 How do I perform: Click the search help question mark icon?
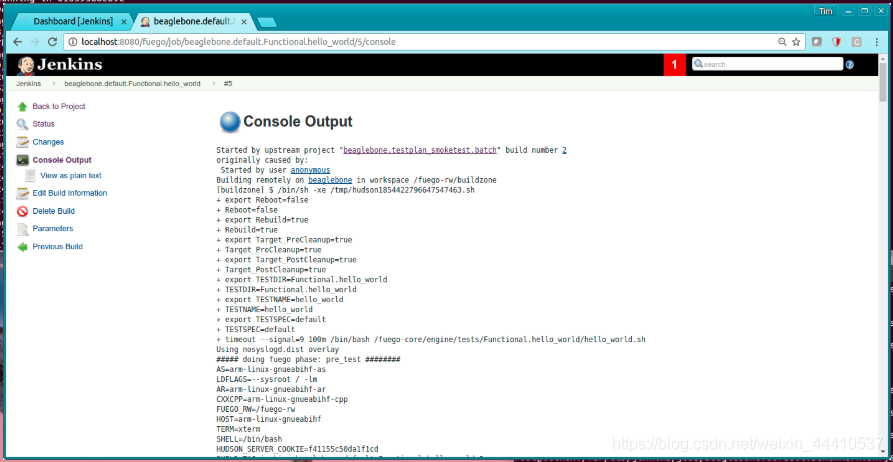850,65
